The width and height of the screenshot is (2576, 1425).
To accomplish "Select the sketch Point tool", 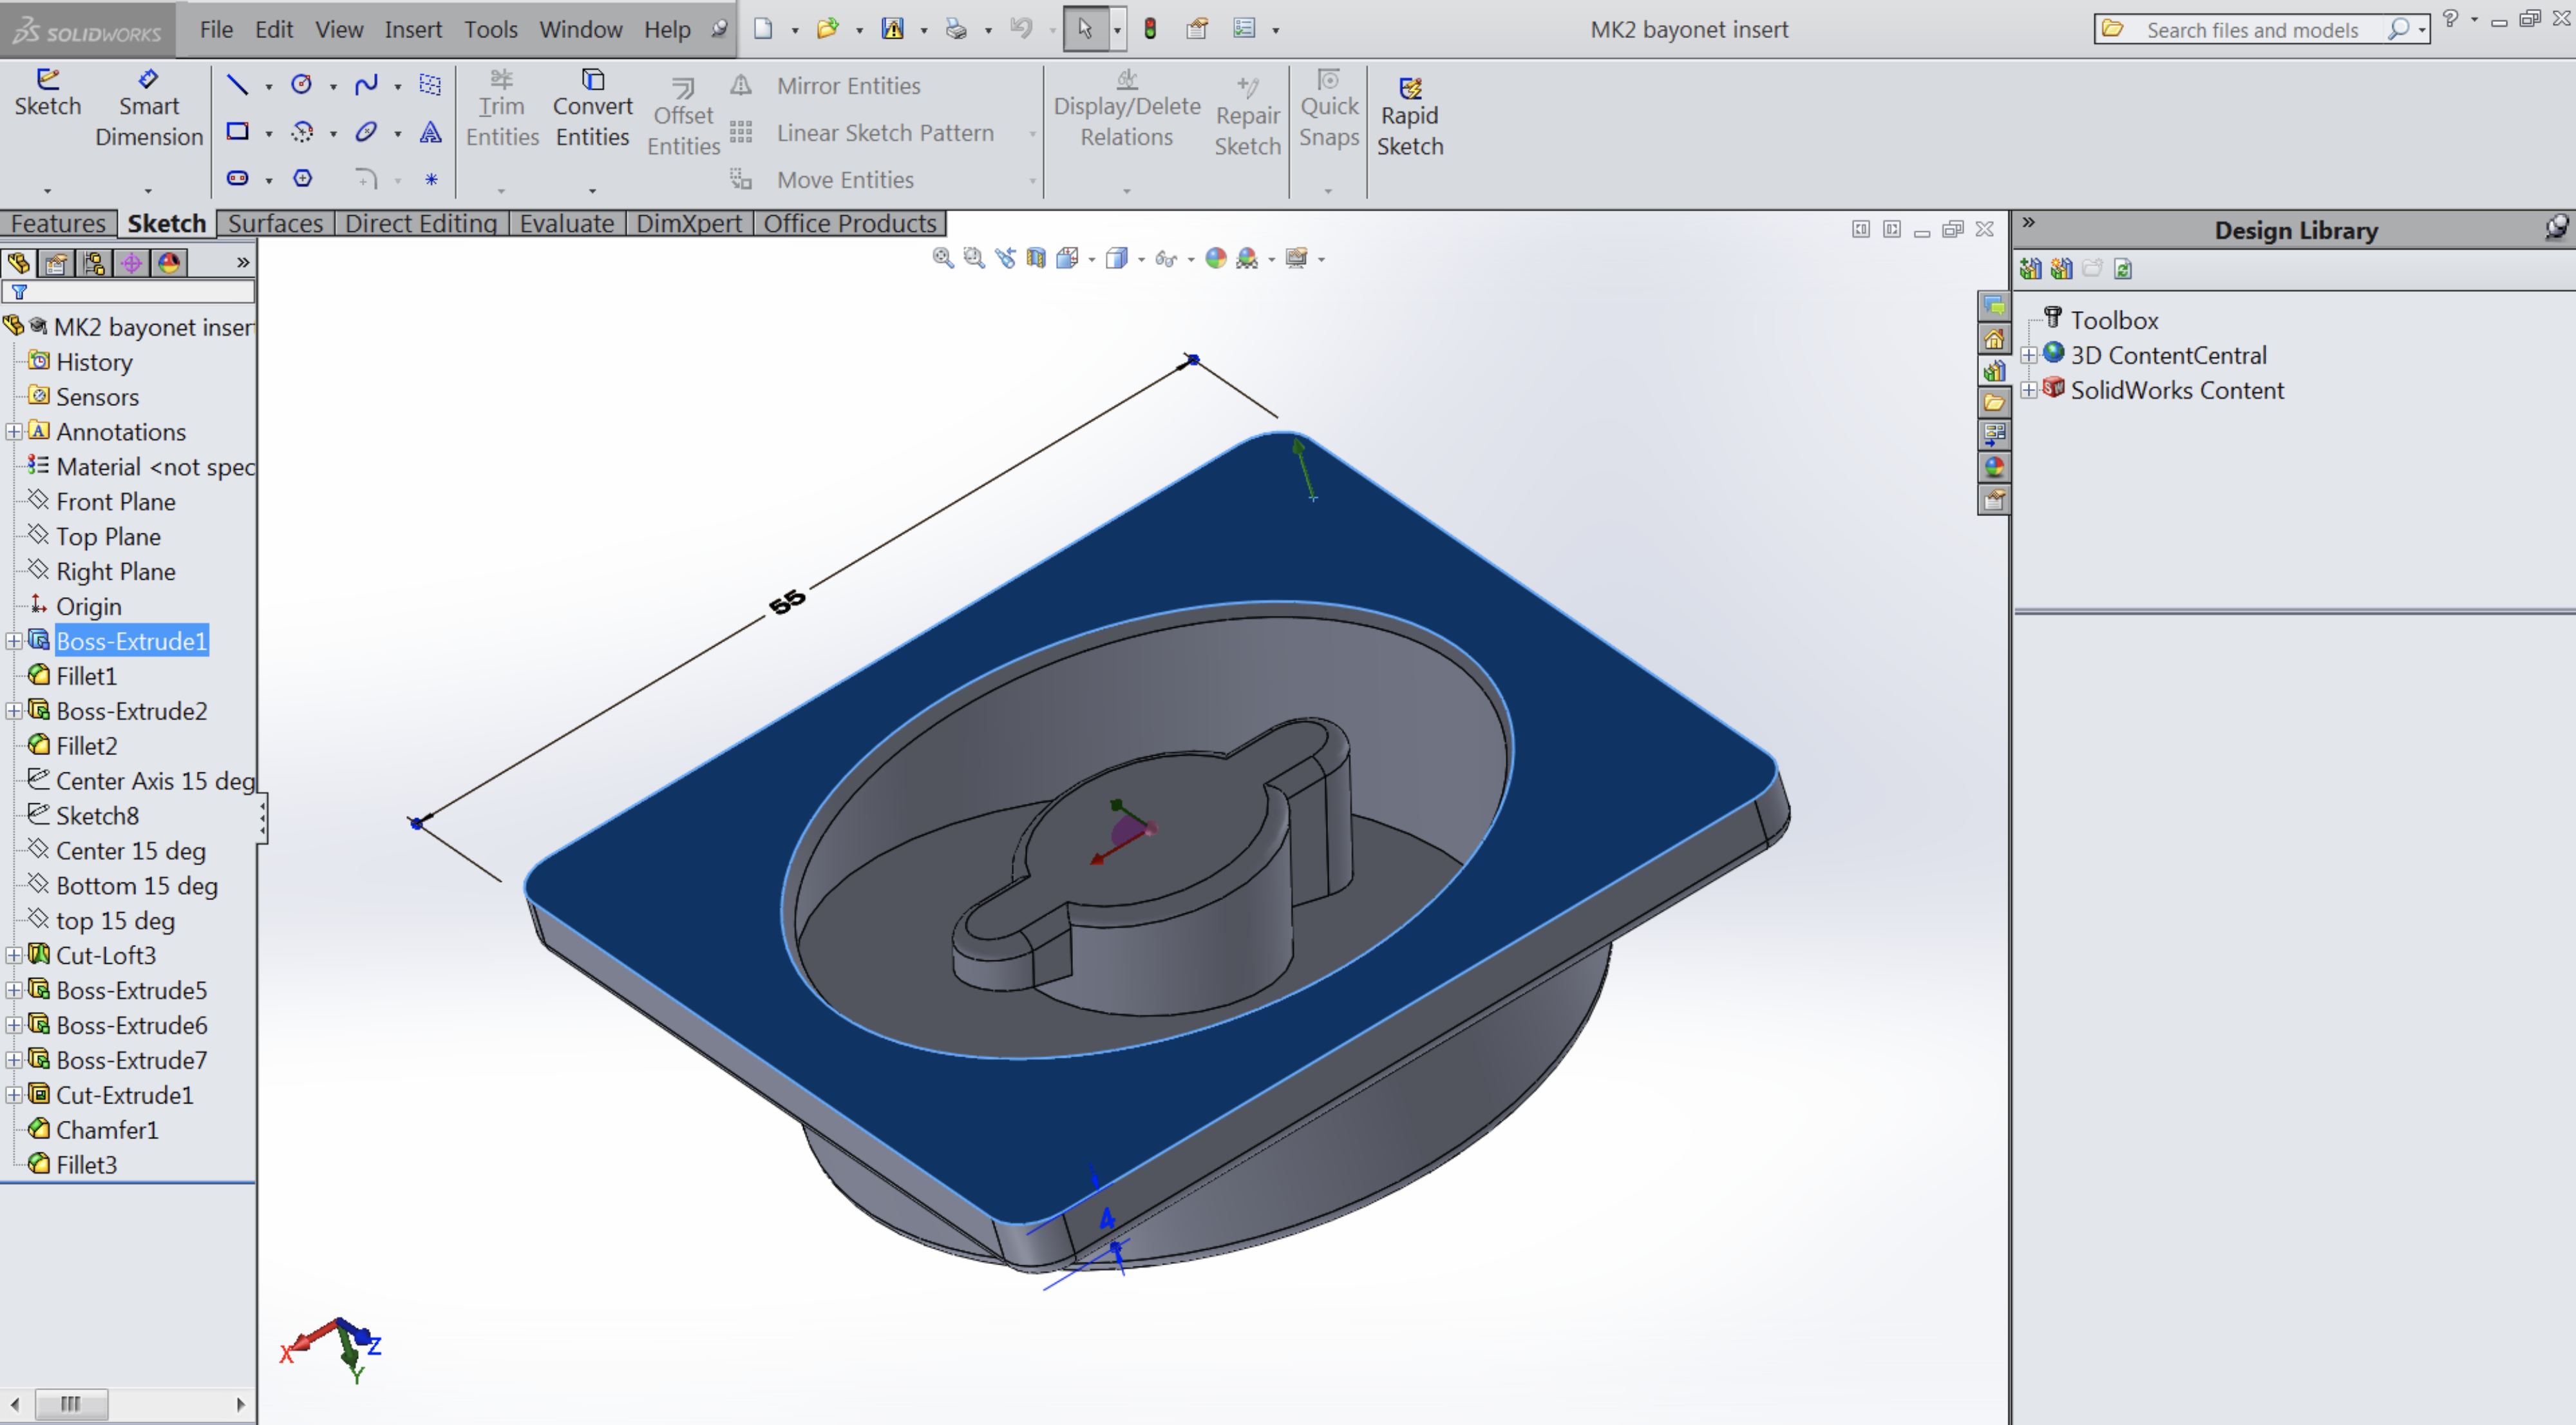I will pyautogui.click(x=431, y=179).
